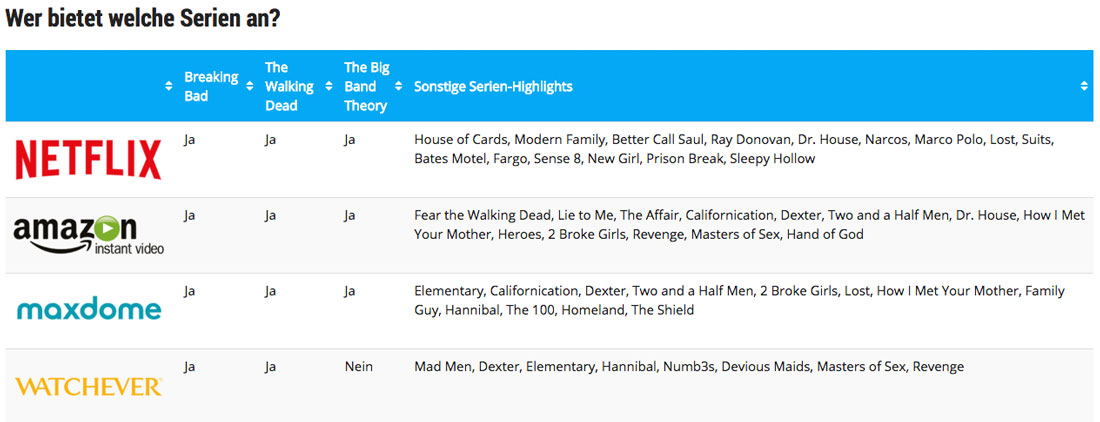Sort by the provider logo column arrows
Image resolution: width=1100 pixels, height=422 pixels.
click(168, 87)
